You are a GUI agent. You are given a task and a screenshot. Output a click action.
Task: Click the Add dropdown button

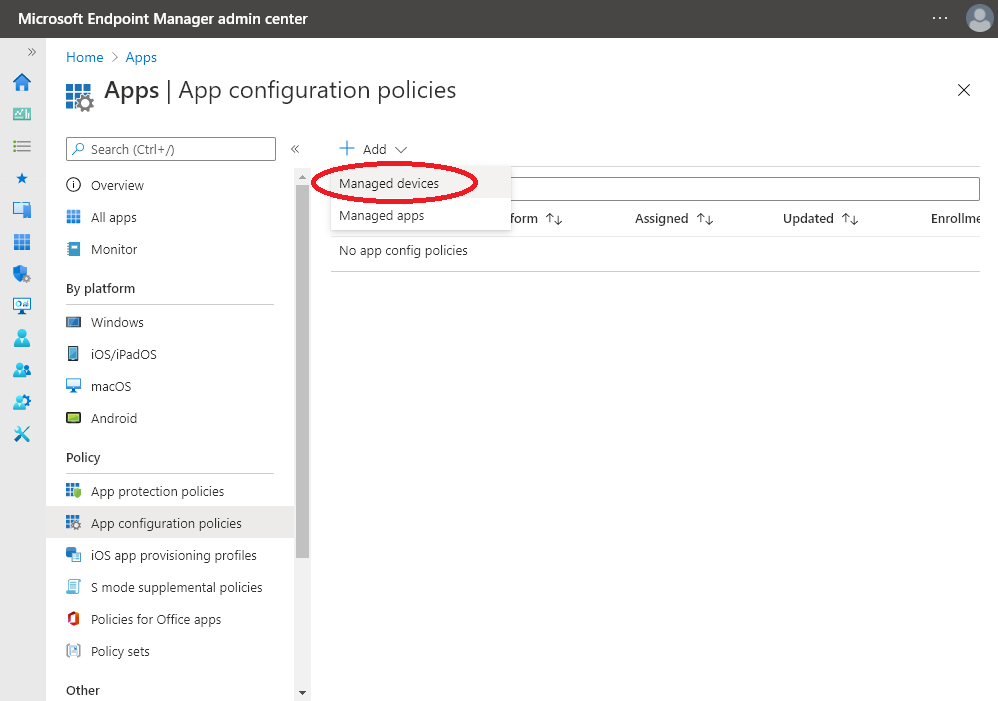click(x=373, y=149)
